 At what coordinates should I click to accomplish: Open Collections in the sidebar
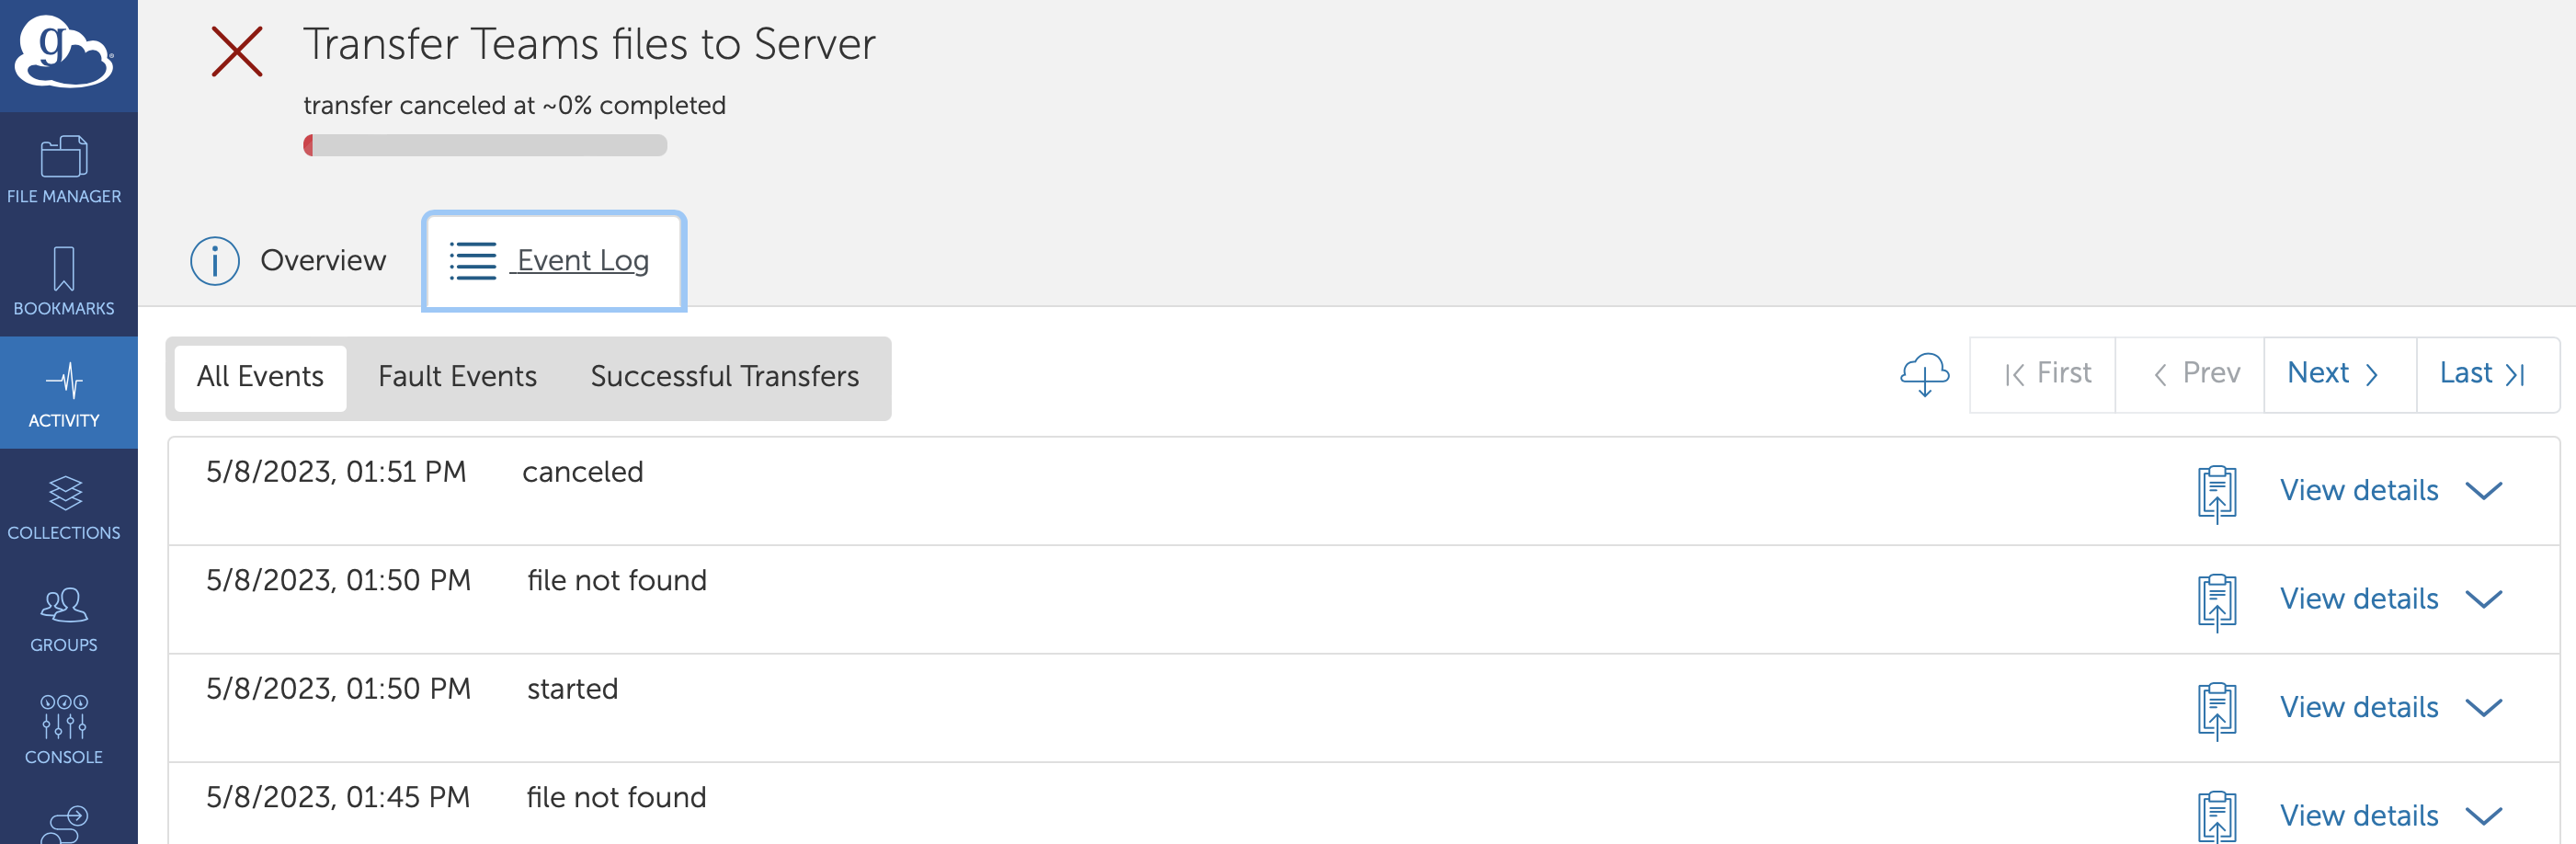coord(64,505)
